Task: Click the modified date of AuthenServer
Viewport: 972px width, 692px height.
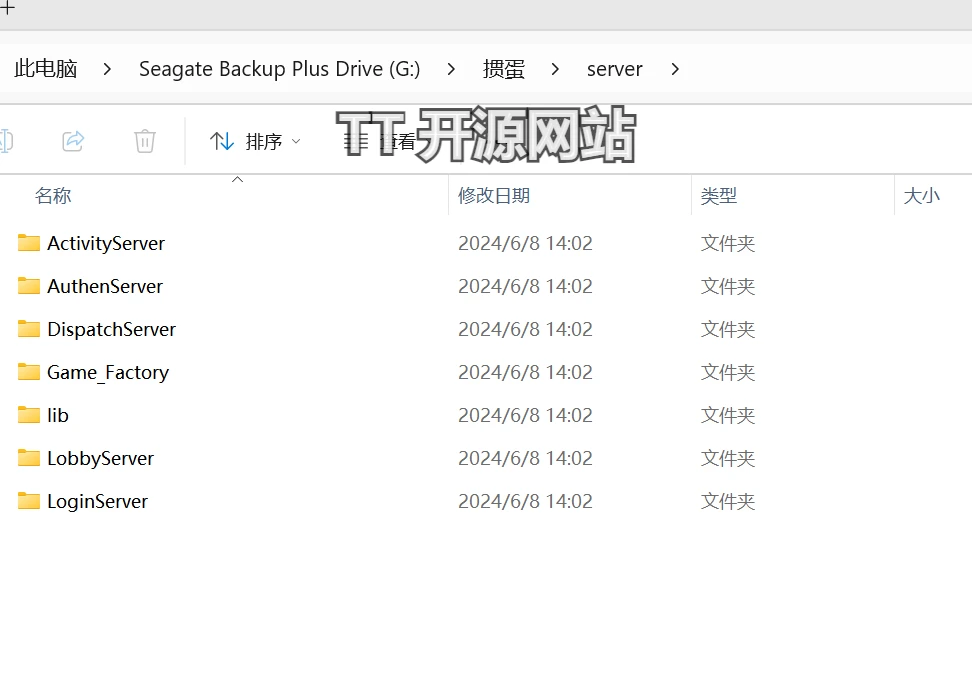Action: tap(525, 286)
